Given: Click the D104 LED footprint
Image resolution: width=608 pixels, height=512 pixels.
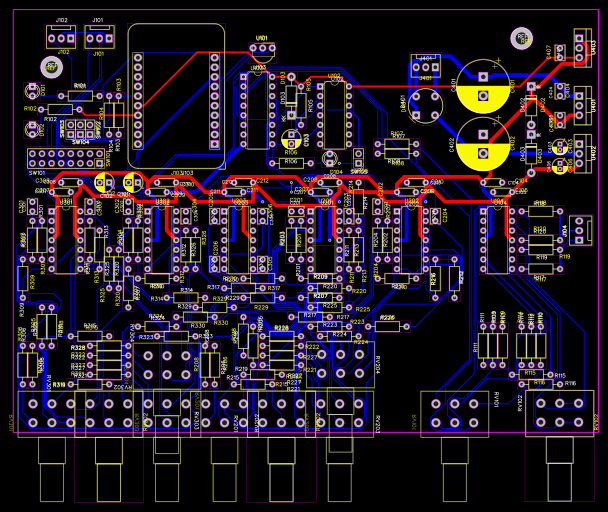Looking at the screenshot, I should coord(330,159).
